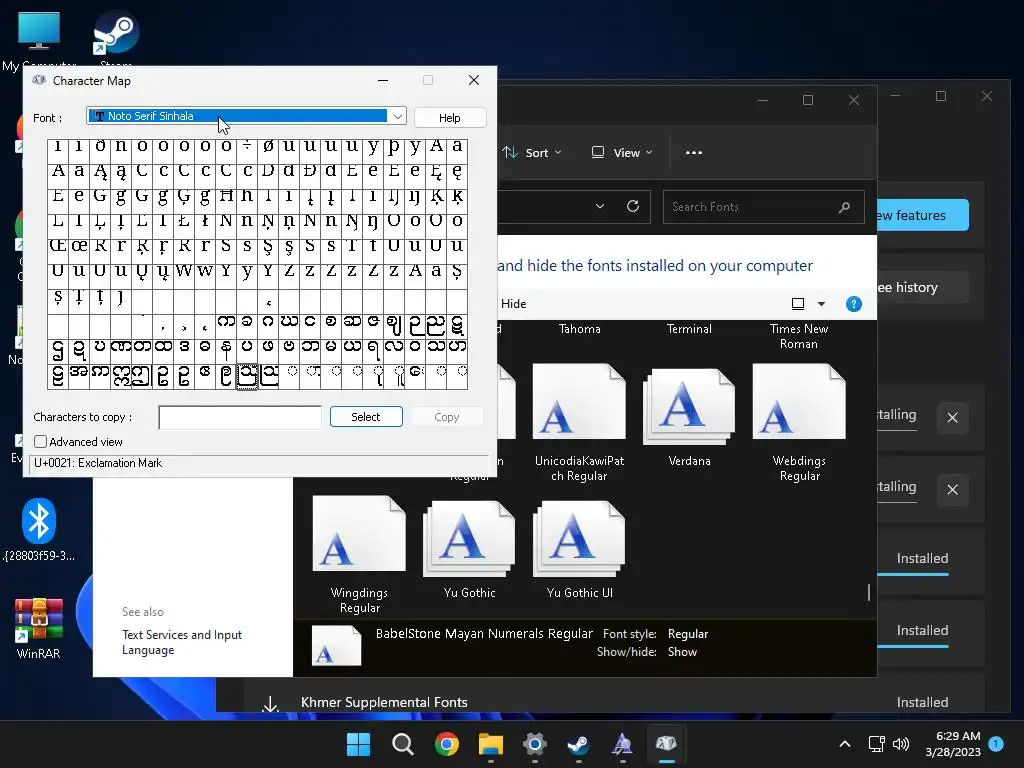
Task: Open the history button in Settings window
Action: (922, 287)
